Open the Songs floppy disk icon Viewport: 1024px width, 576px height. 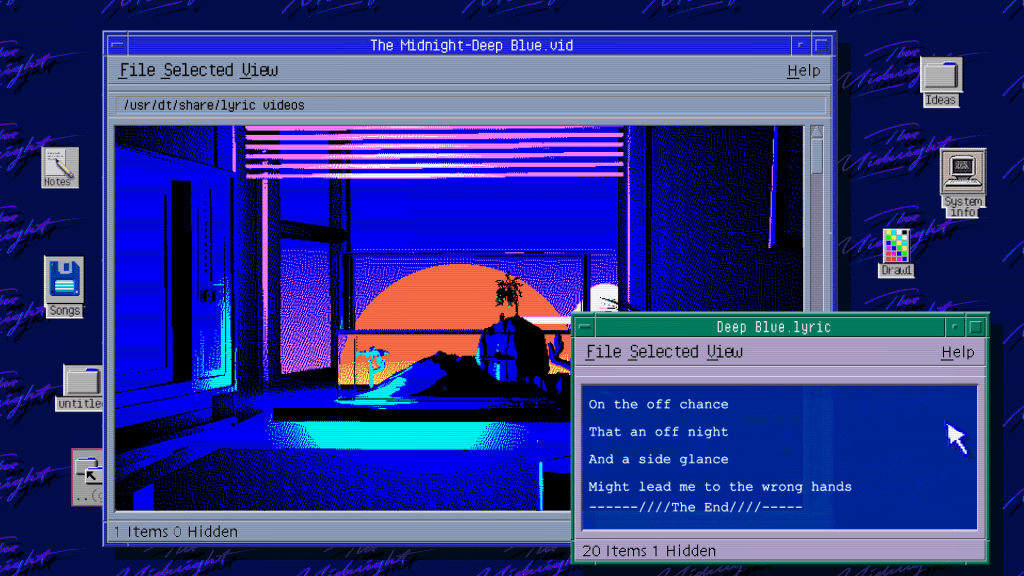click(x=64, y=286)
